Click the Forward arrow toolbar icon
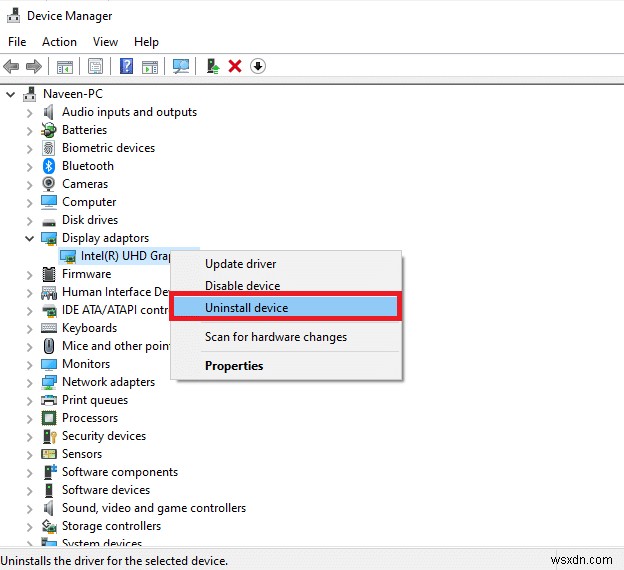Image resolution: width=624 pixels, height=570 pixels. 33,66
